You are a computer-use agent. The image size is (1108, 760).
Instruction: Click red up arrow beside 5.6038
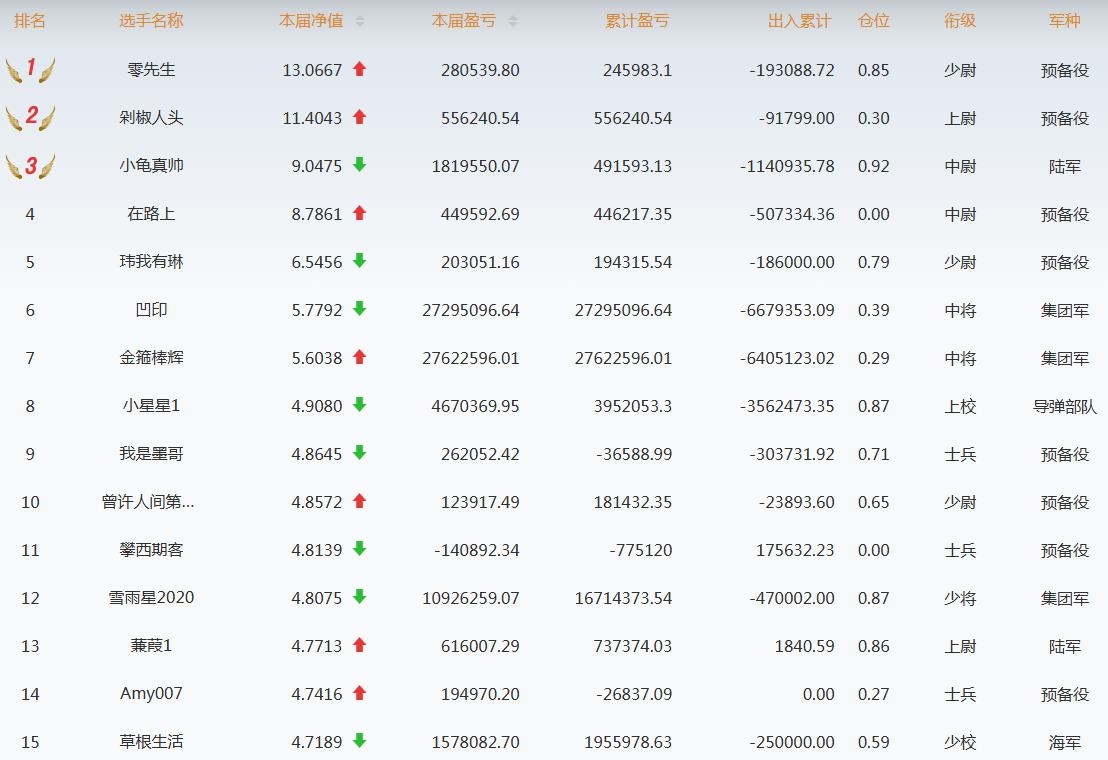(x=360, y=357)
